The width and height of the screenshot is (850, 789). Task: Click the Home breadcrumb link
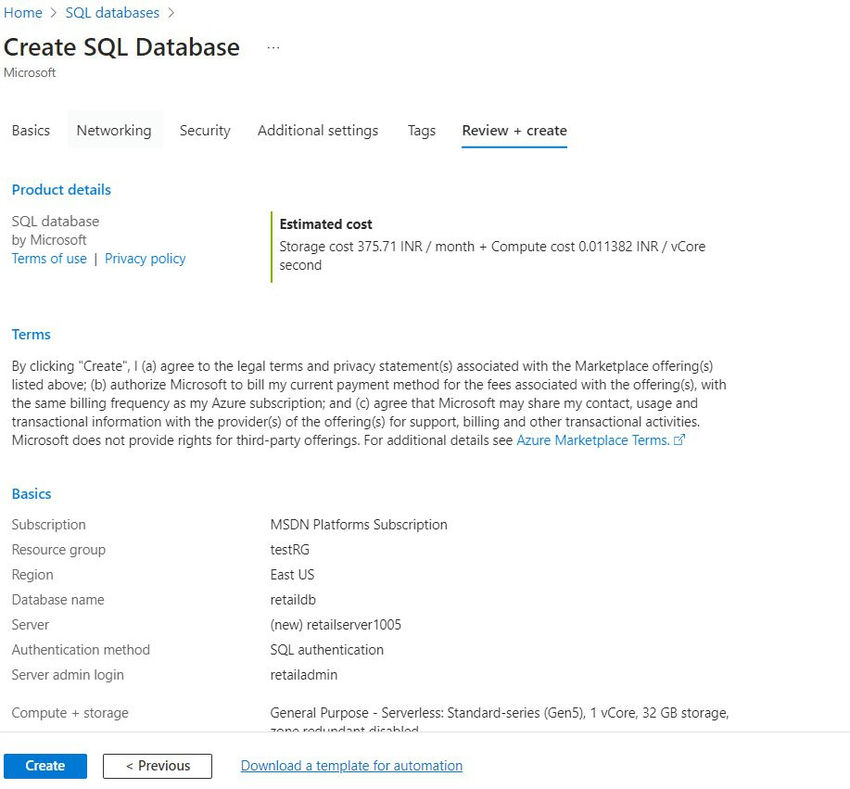click(23, 12)
